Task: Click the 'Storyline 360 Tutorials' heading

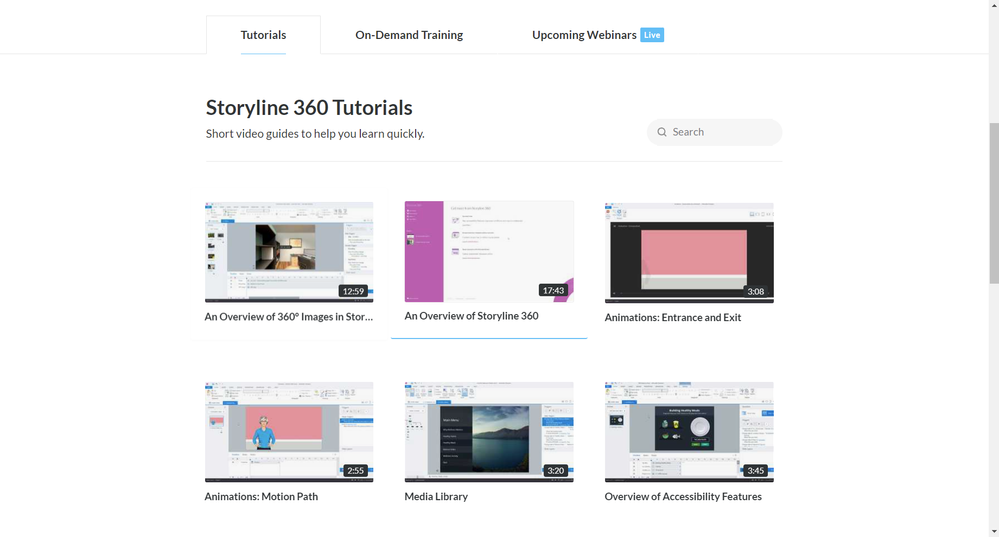Action: coord(309,108)
